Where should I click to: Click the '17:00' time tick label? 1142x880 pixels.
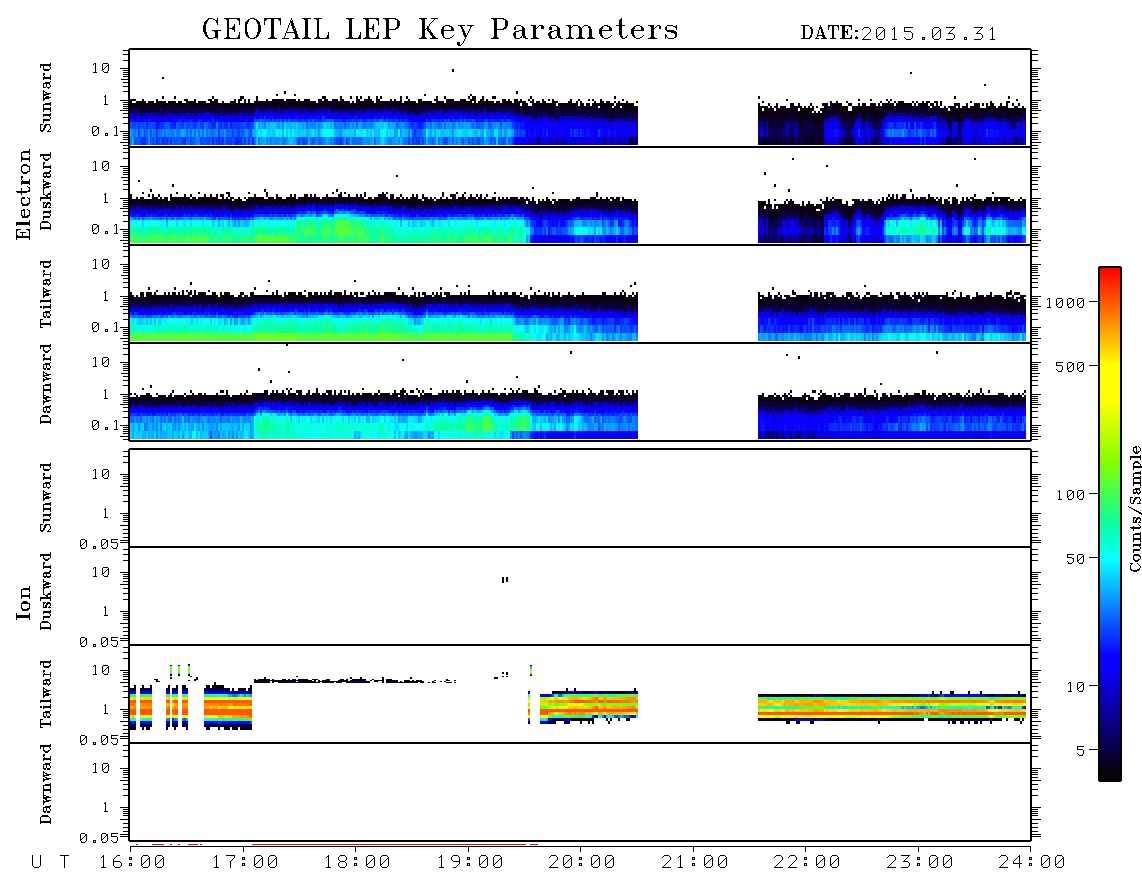tap(245, 863)
